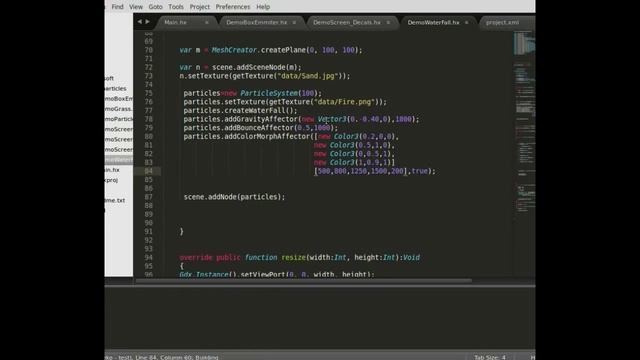Open the Project menu
This screenshot has height=360, width=640.
pyautogui.click(x=200, y=7)
